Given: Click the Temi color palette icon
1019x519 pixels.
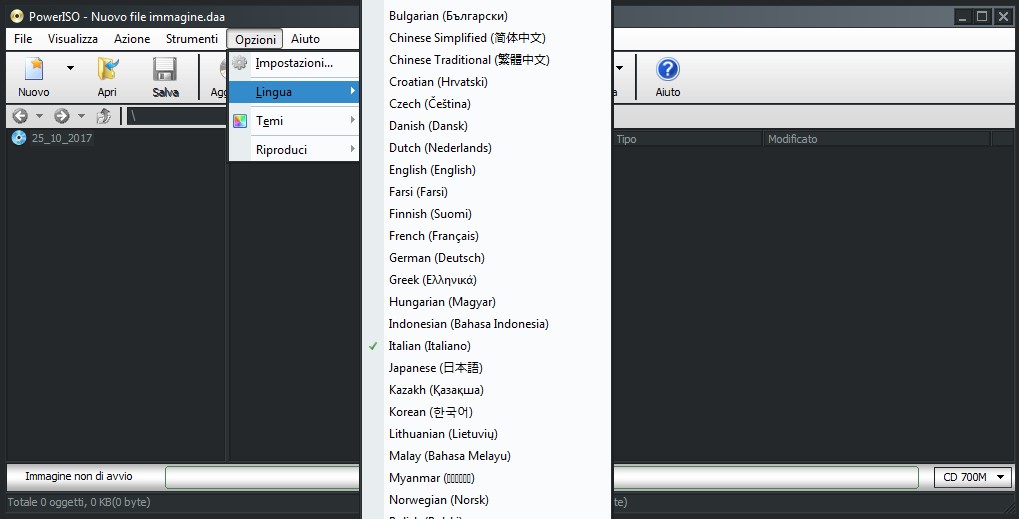Looking at the screenshot, I should 240,121.
